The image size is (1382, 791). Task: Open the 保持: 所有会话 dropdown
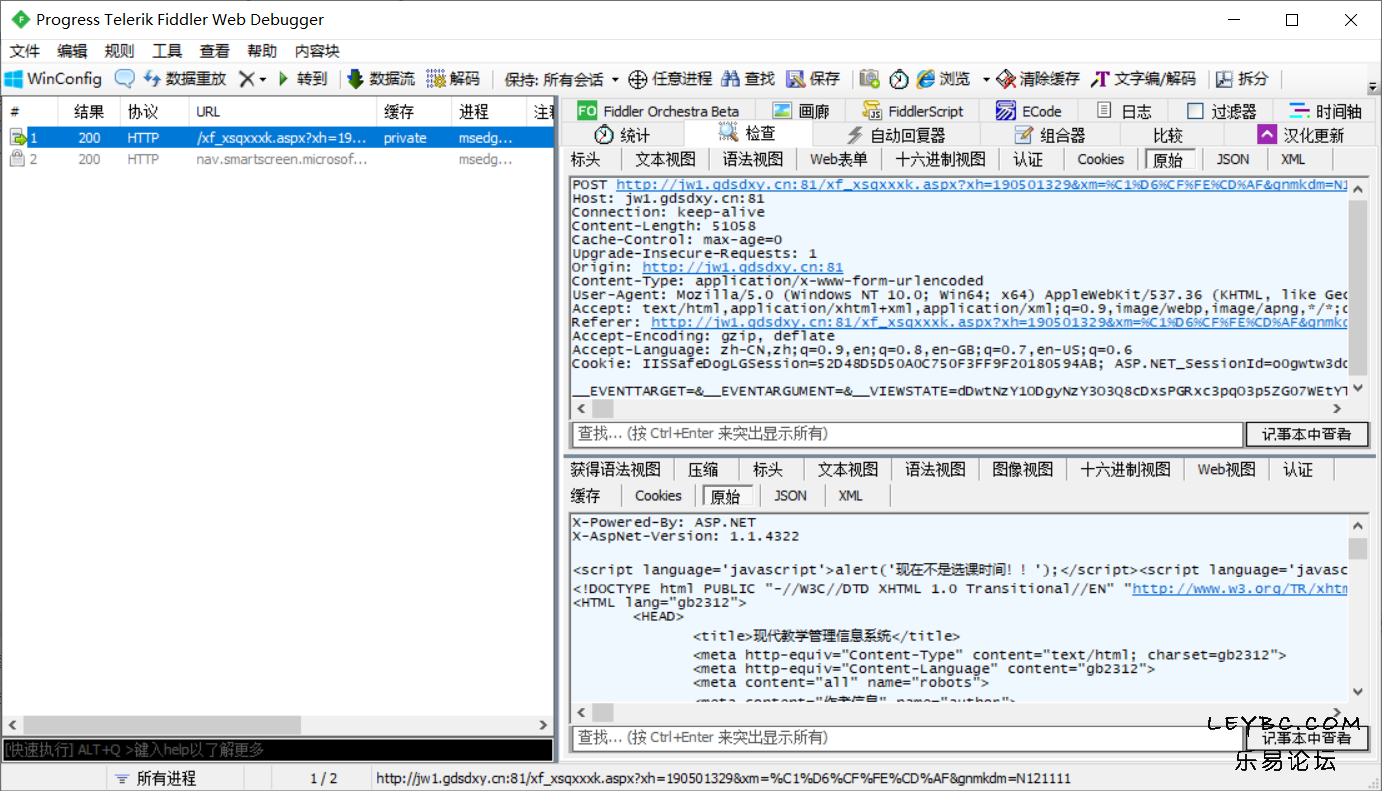[x=562, y=78]
